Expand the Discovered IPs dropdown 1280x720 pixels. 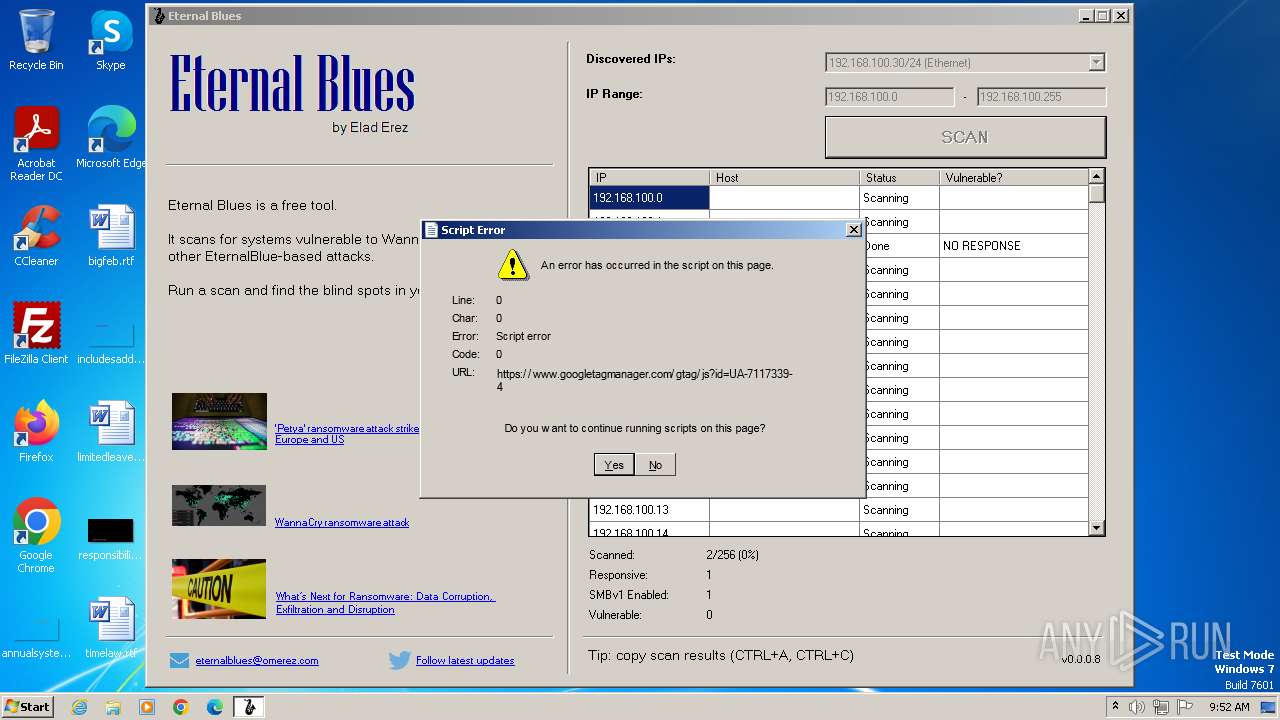click(1096, 63)
